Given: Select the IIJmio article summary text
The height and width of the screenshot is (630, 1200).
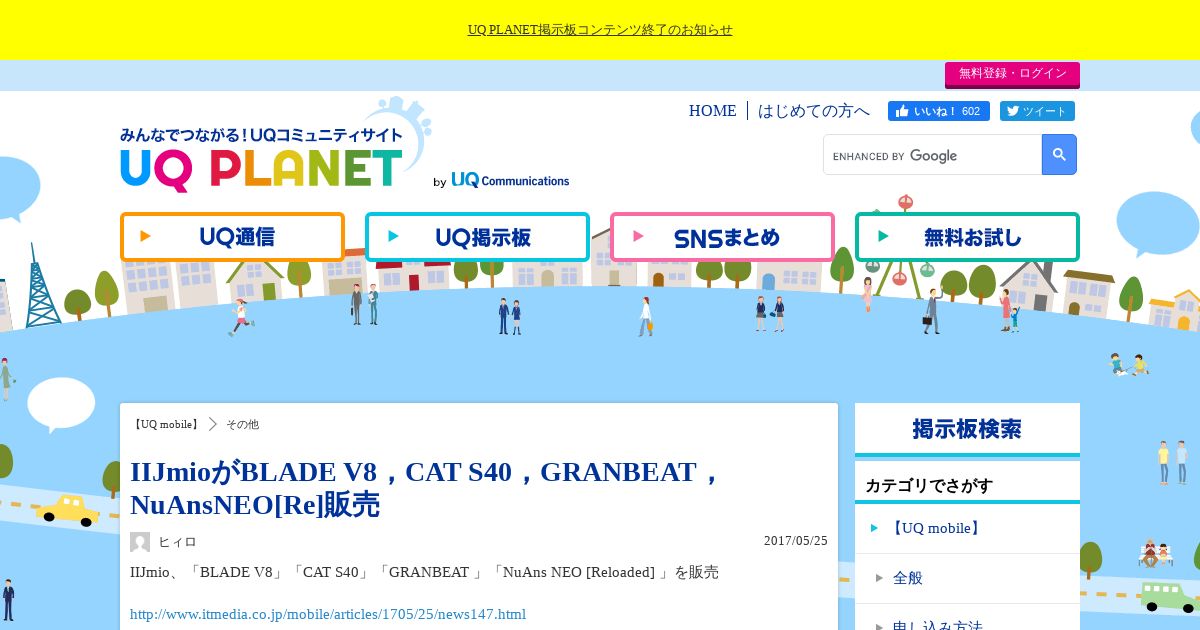Looking at the screenshot, I should [x=424, y=573].
